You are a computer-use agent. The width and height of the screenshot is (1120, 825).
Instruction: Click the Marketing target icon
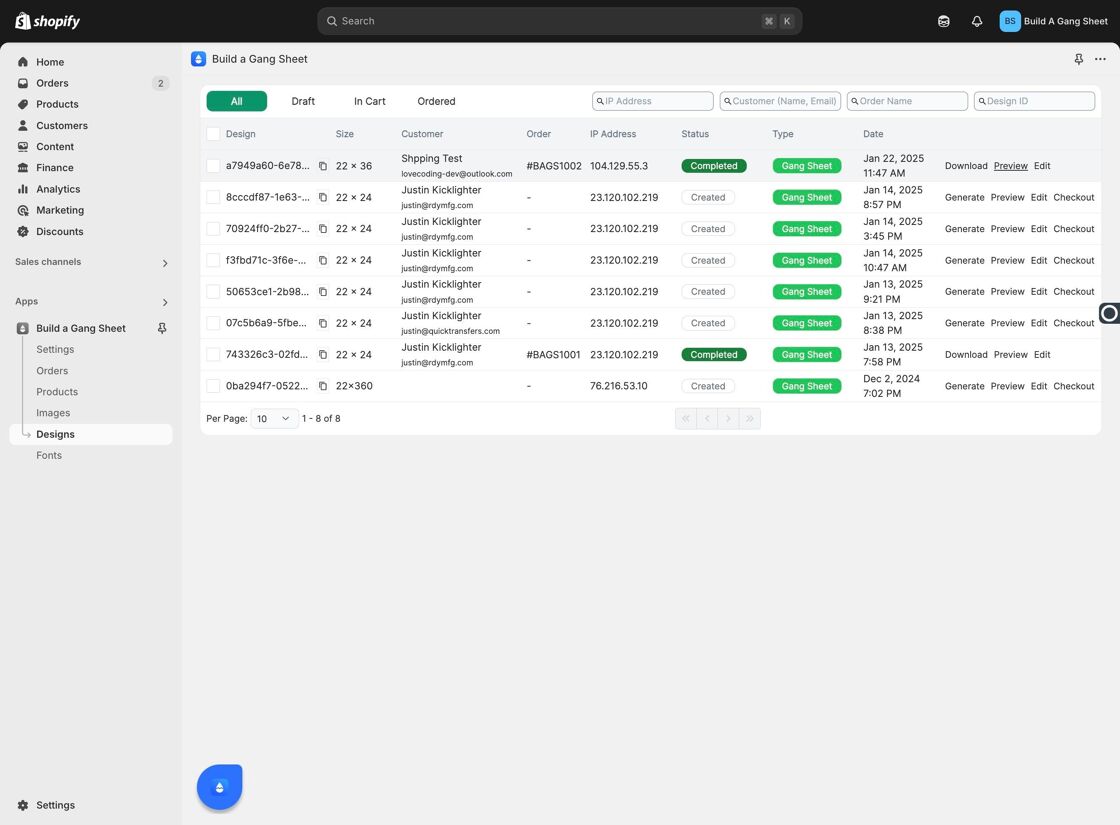click(23, 210)
